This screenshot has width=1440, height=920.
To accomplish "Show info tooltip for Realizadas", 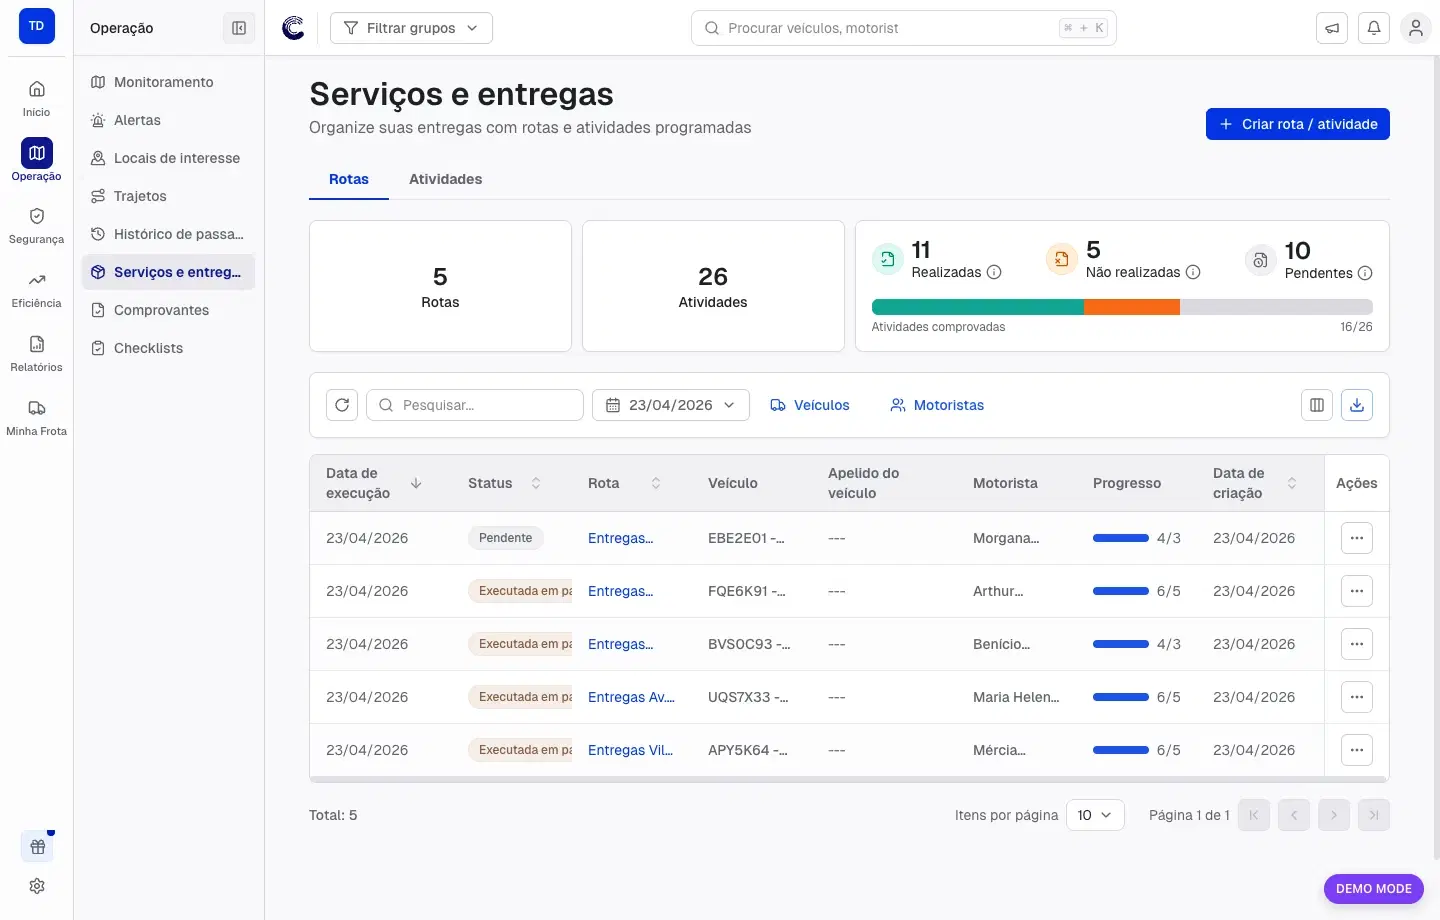I will (x=994, y=272).
